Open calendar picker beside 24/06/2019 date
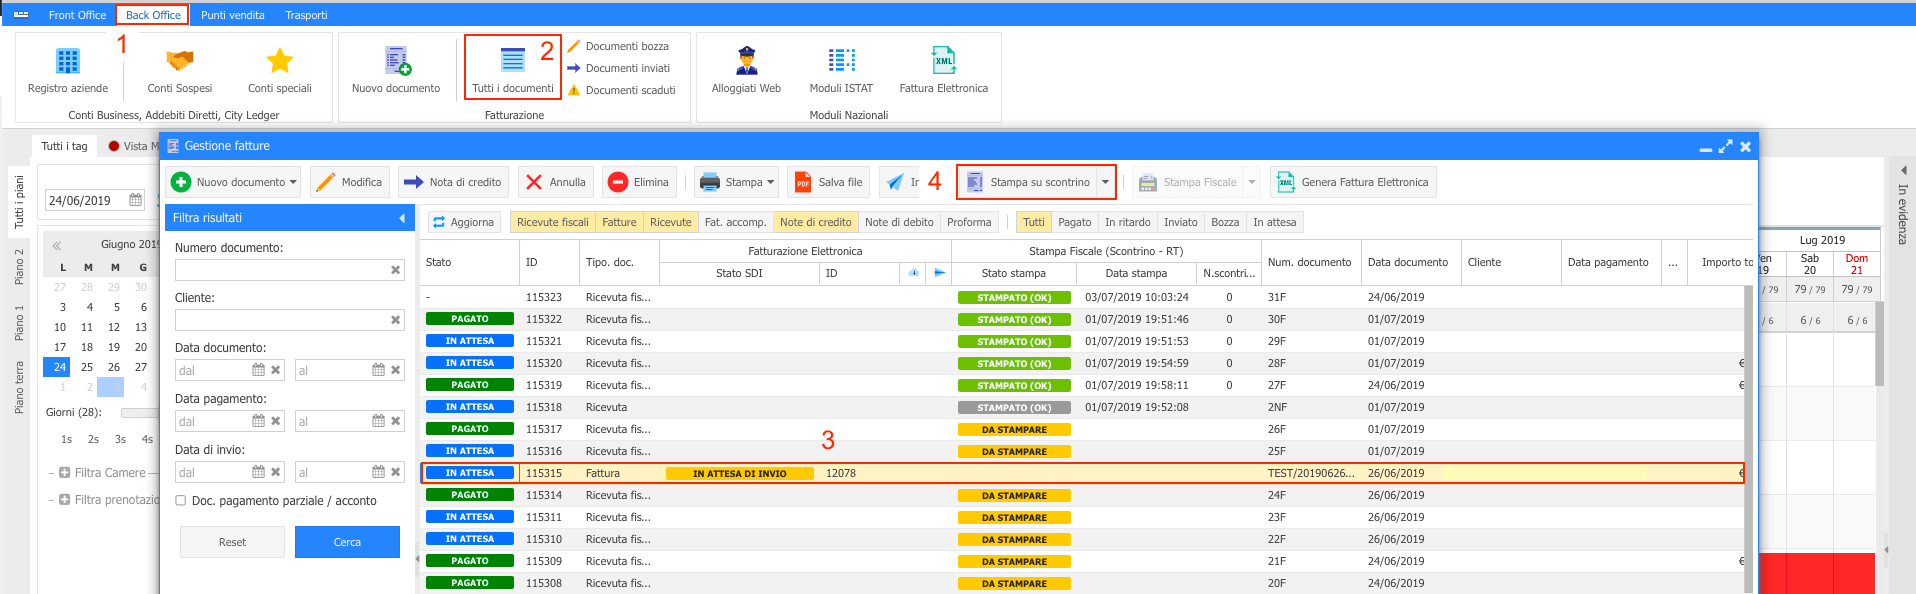 pos(136,200)
